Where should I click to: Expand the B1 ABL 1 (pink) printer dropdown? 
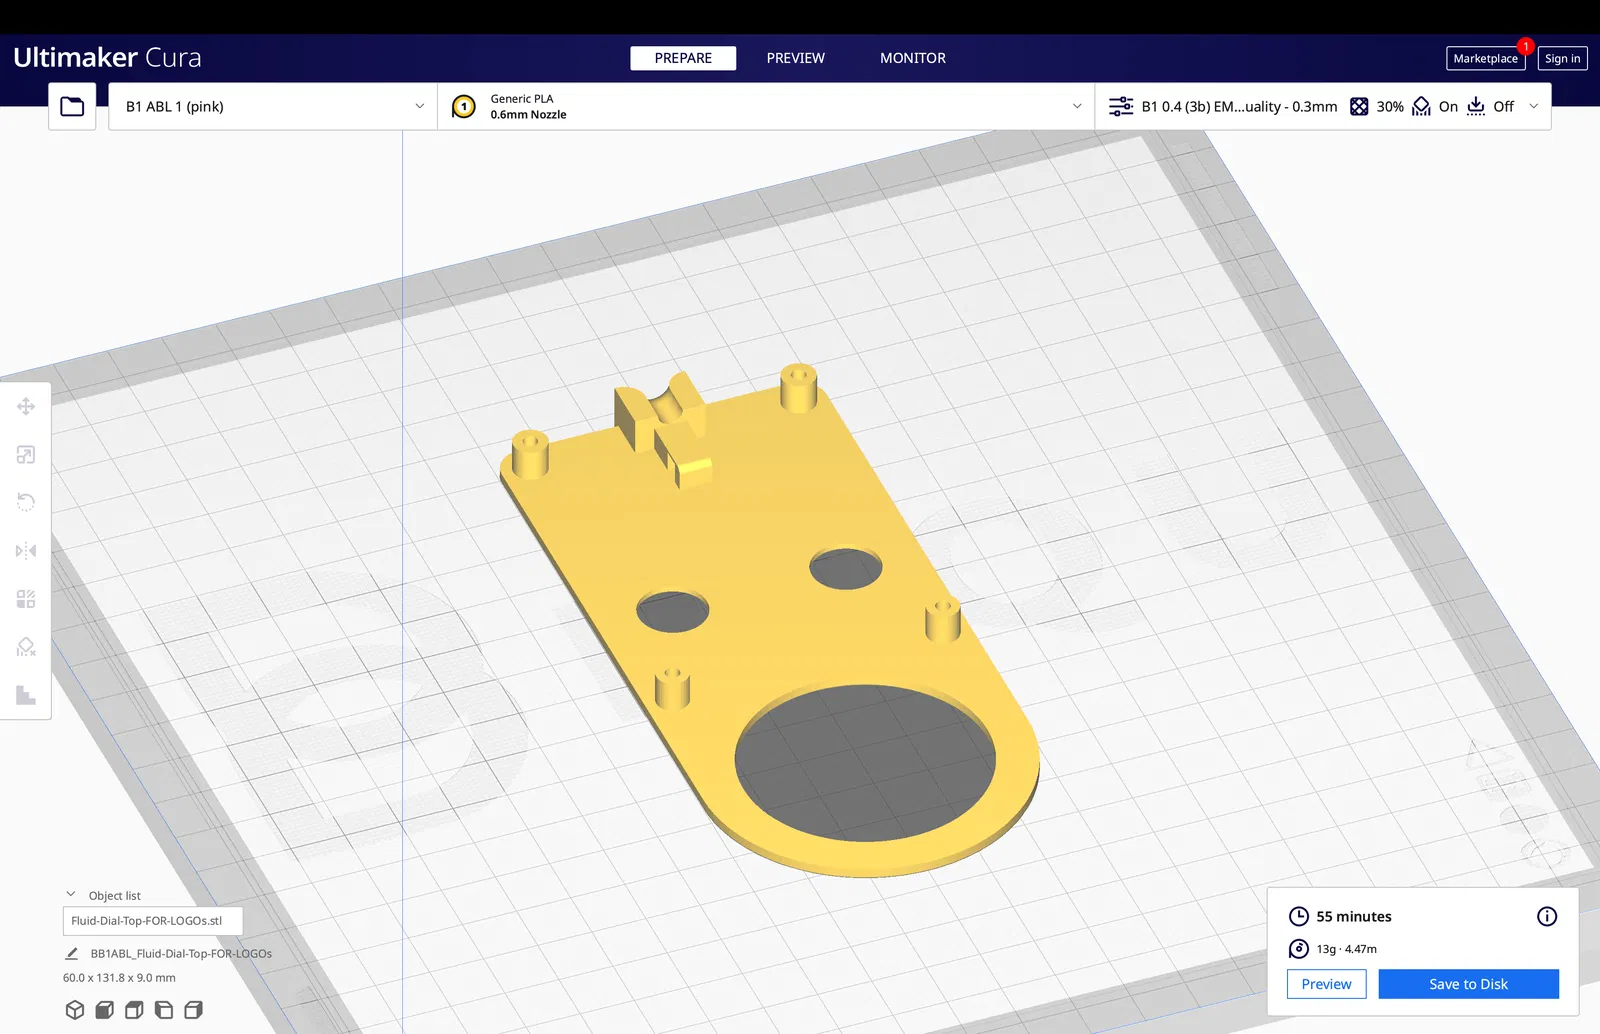tap(273, 106)
